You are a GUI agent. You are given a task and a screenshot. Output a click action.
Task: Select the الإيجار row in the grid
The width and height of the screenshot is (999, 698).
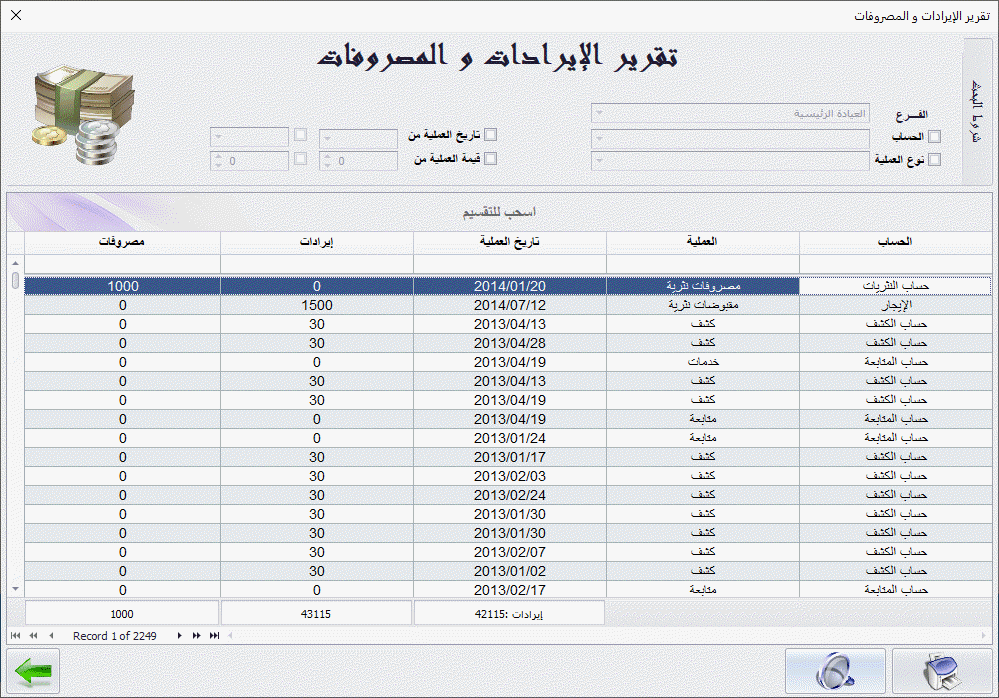700,305
